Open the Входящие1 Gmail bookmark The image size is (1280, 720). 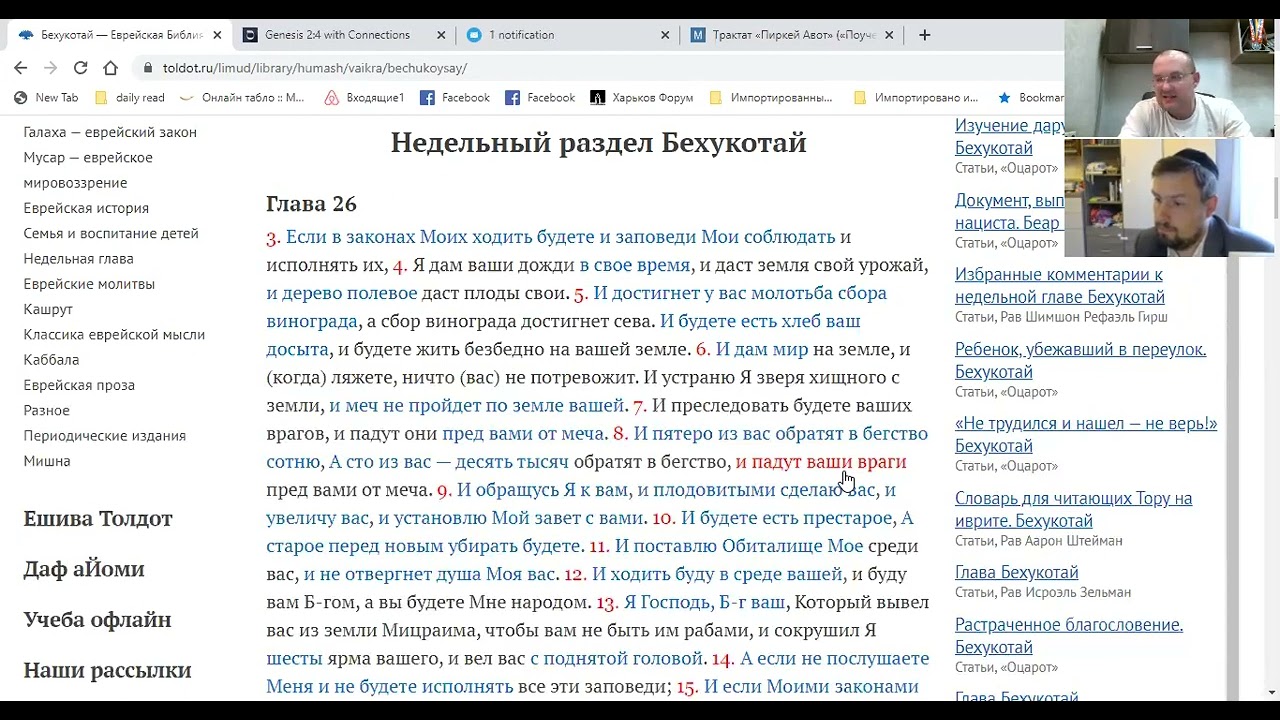tap(365, 98)
